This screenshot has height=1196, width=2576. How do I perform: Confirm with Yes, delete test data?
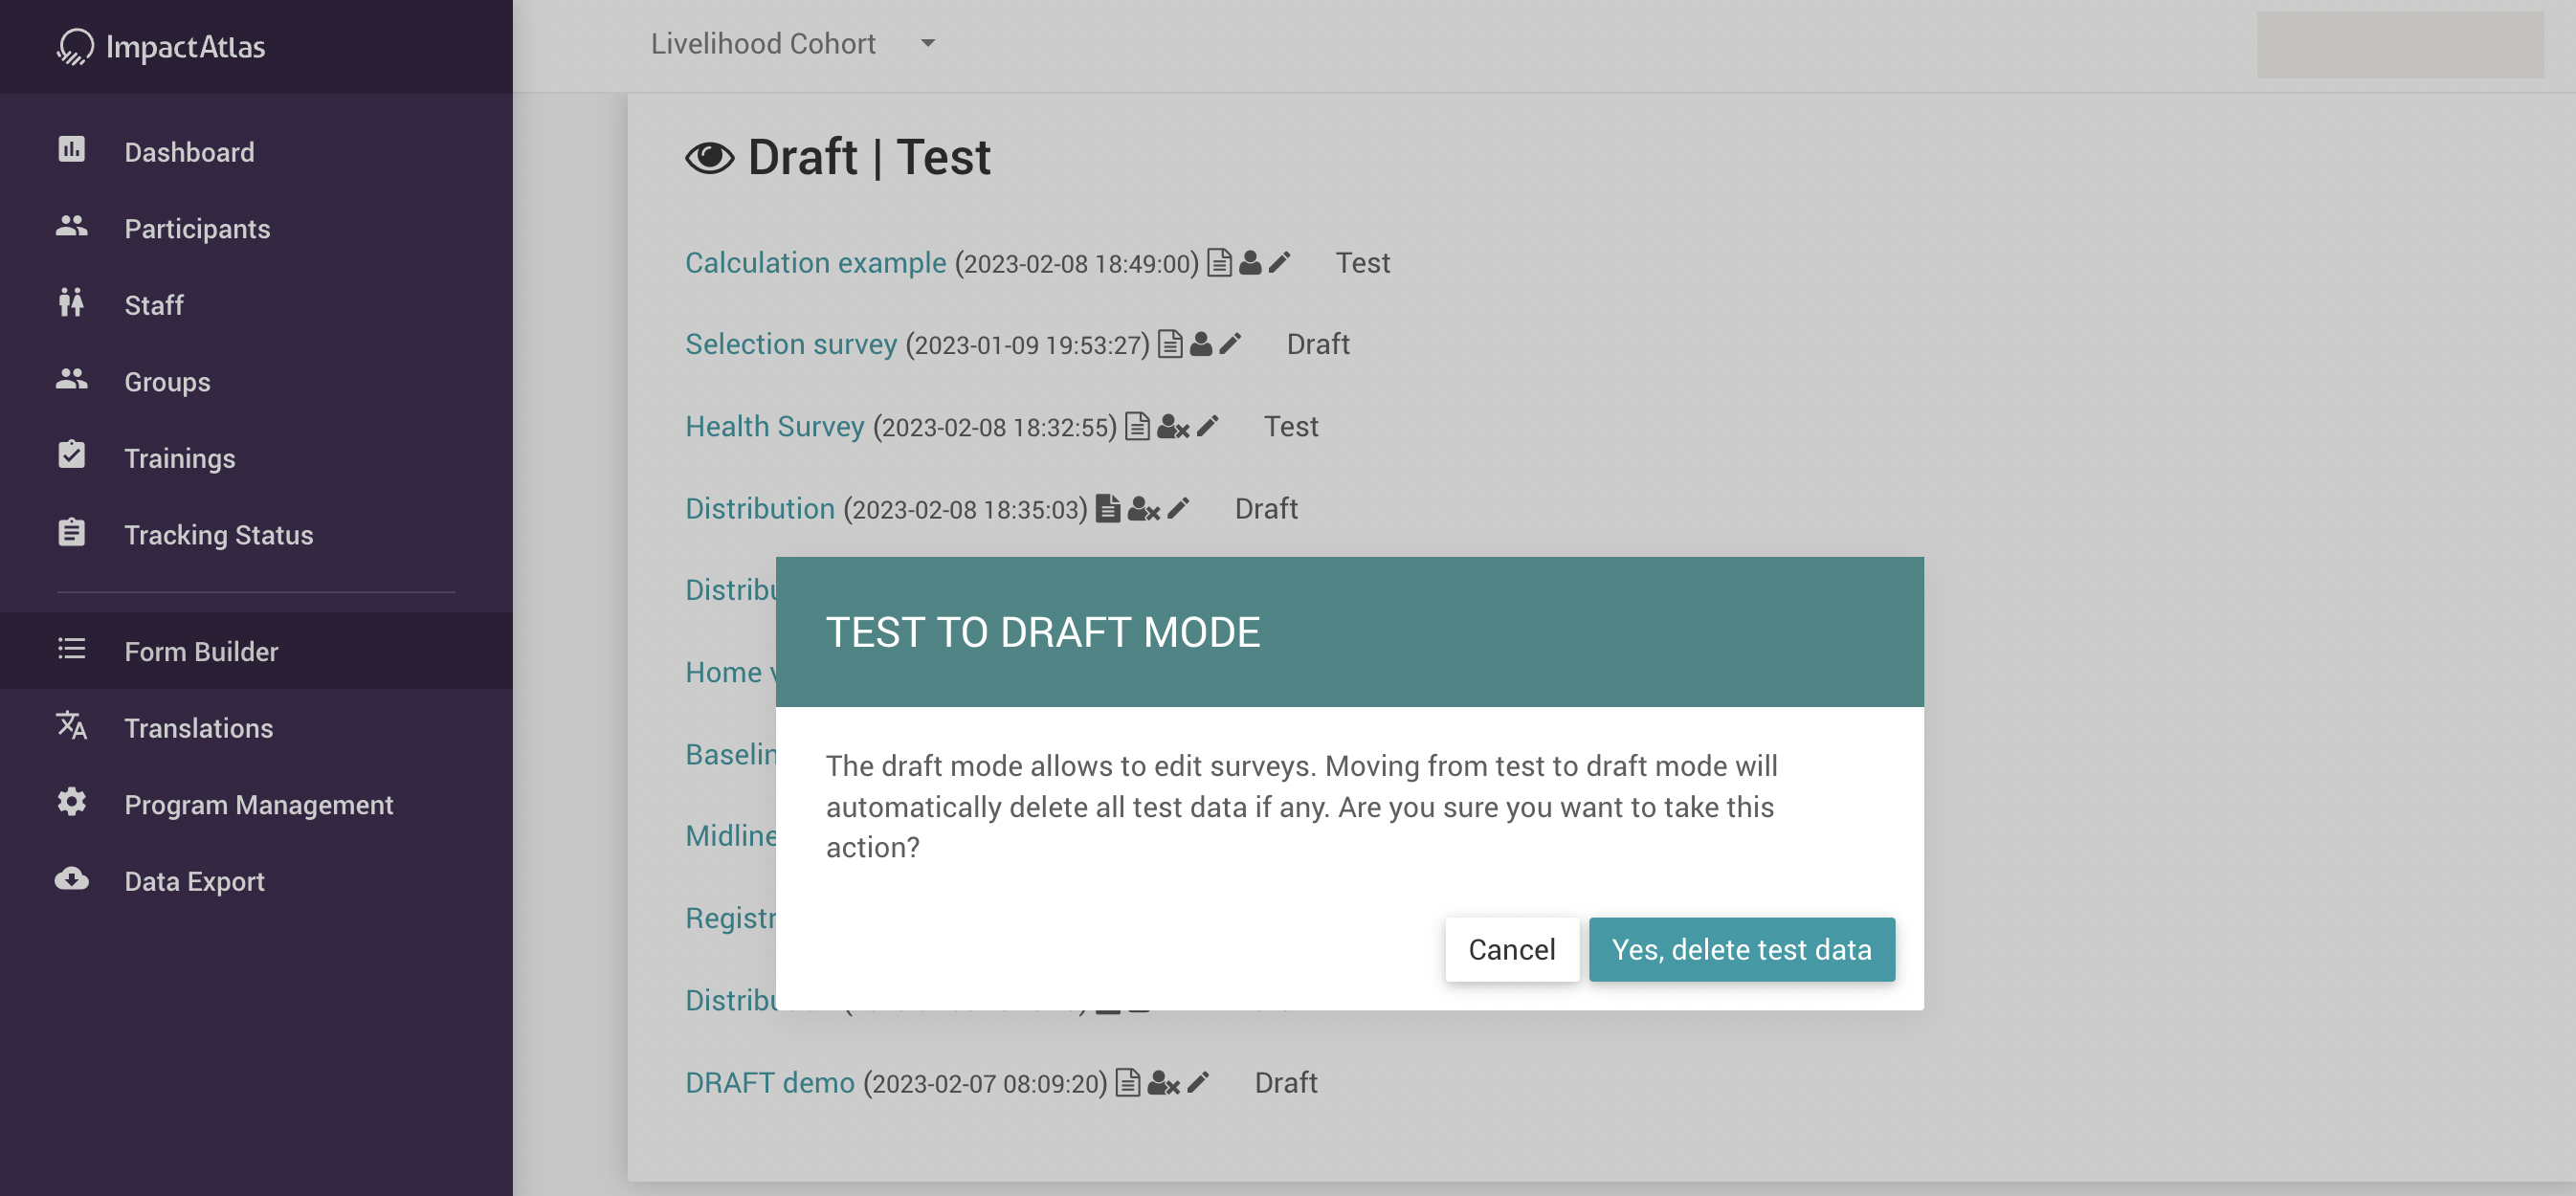point(1741,949)
